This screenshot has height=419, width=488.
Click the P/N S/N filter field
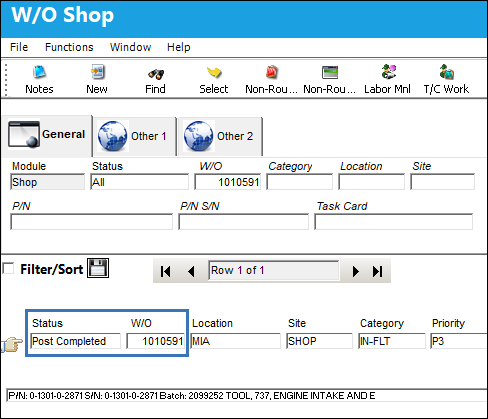tap(243, 222)
